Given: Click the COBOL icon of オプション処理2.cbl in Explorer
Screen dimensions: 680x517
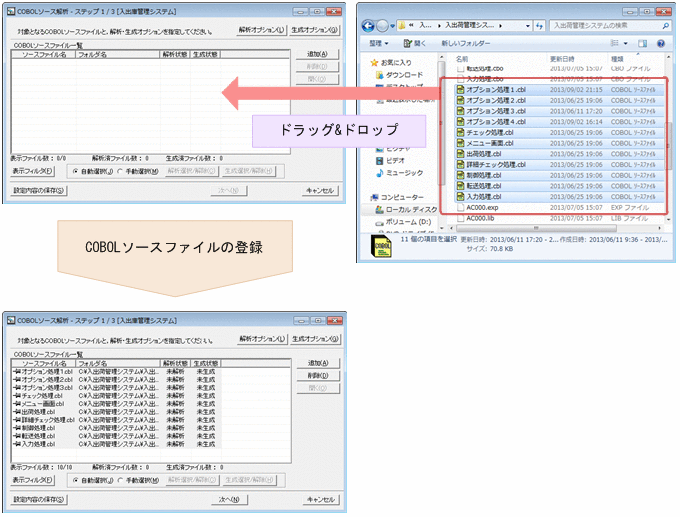Looking at the screenshot, I should [x=460, y=100].
